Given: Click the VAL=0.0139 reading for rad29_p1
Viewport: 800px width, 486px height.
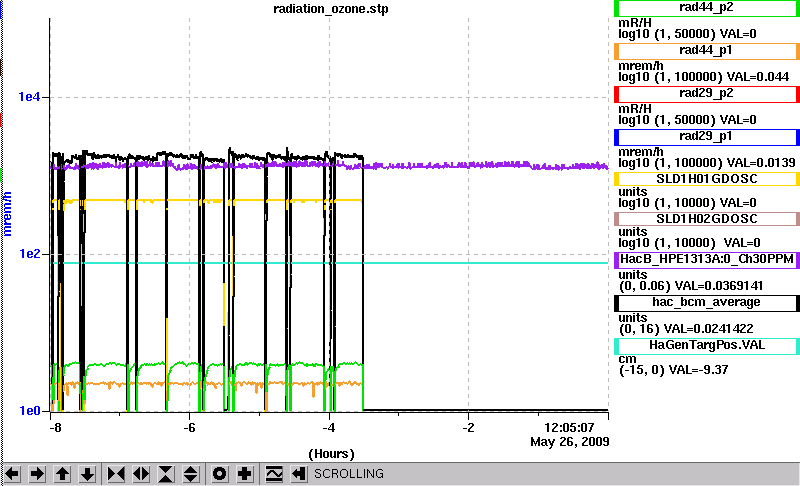Looking at the screenshot, I should pyautogui.click(x=761, y=163).
